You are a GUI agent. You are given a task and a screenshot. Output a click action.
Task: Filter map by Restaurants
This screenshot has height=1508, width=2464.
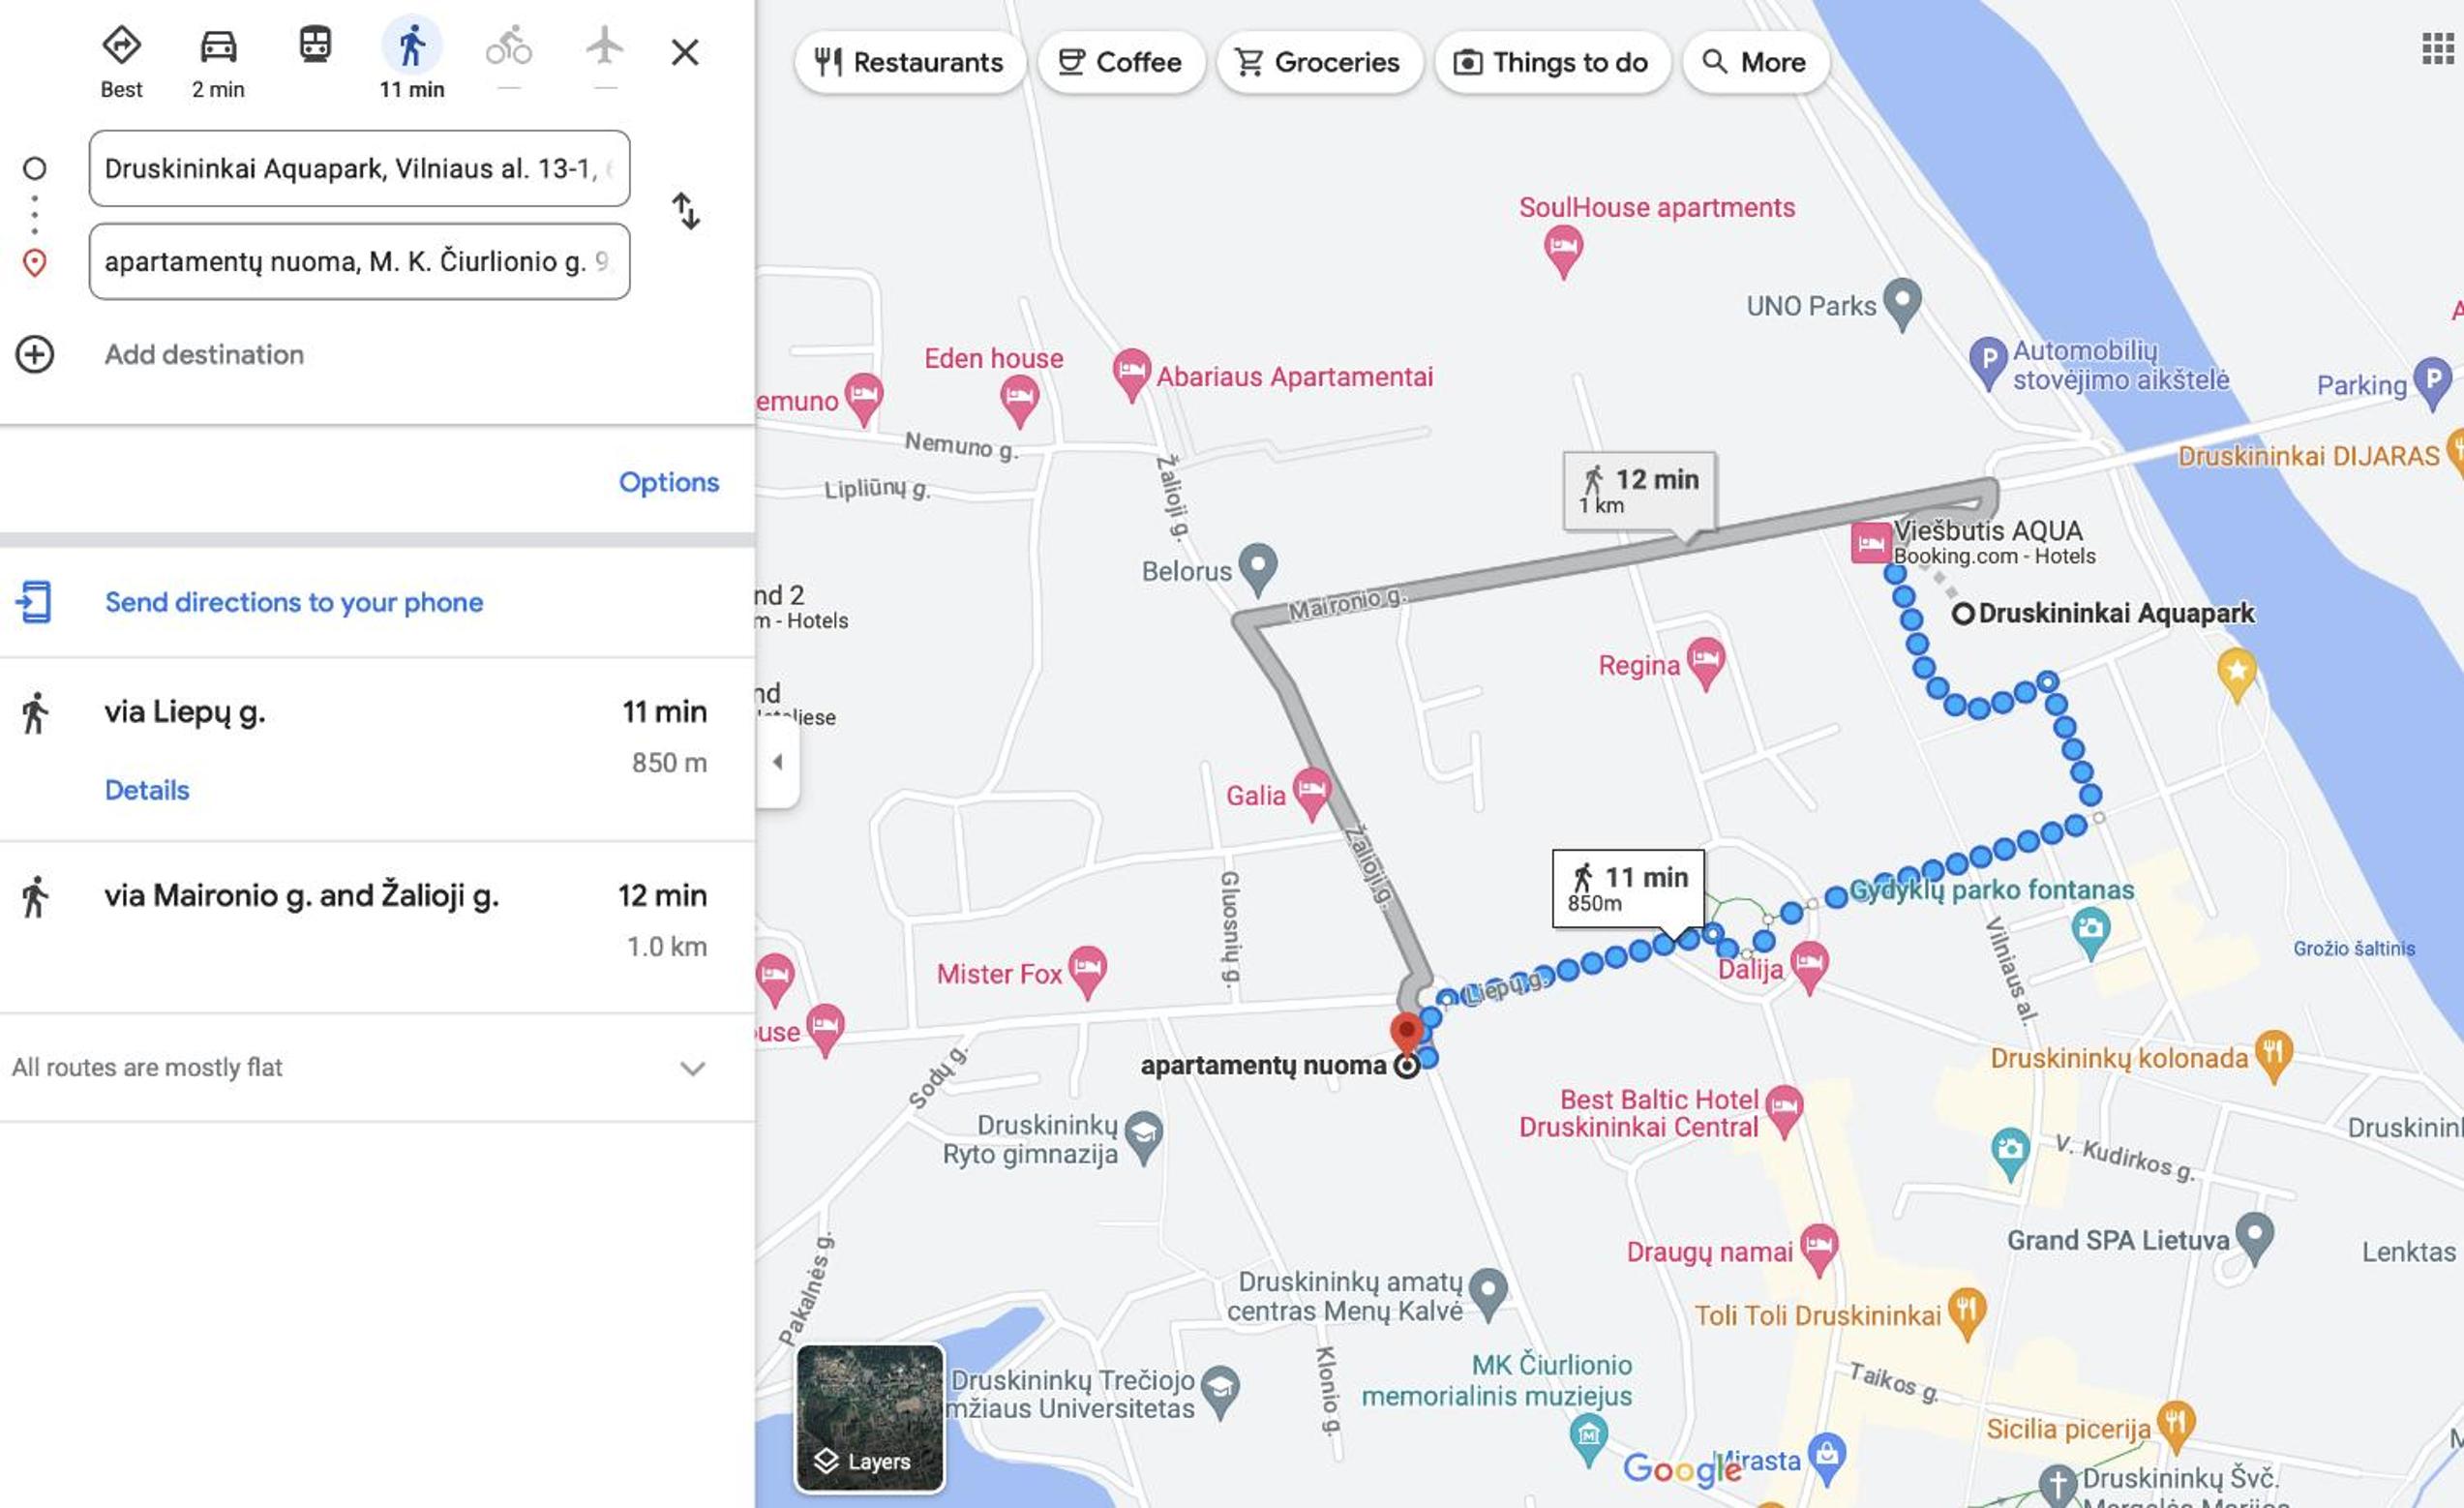[x=909, y=62]
